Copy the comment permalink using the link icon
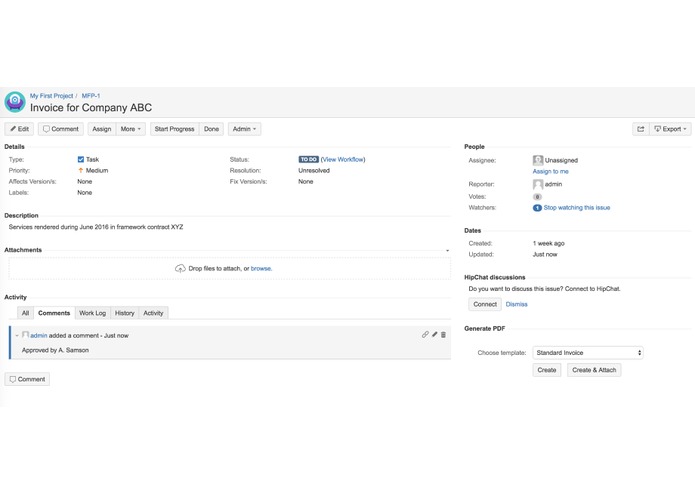Viewport: 695px width, 494px height. [x=425, y=335]
